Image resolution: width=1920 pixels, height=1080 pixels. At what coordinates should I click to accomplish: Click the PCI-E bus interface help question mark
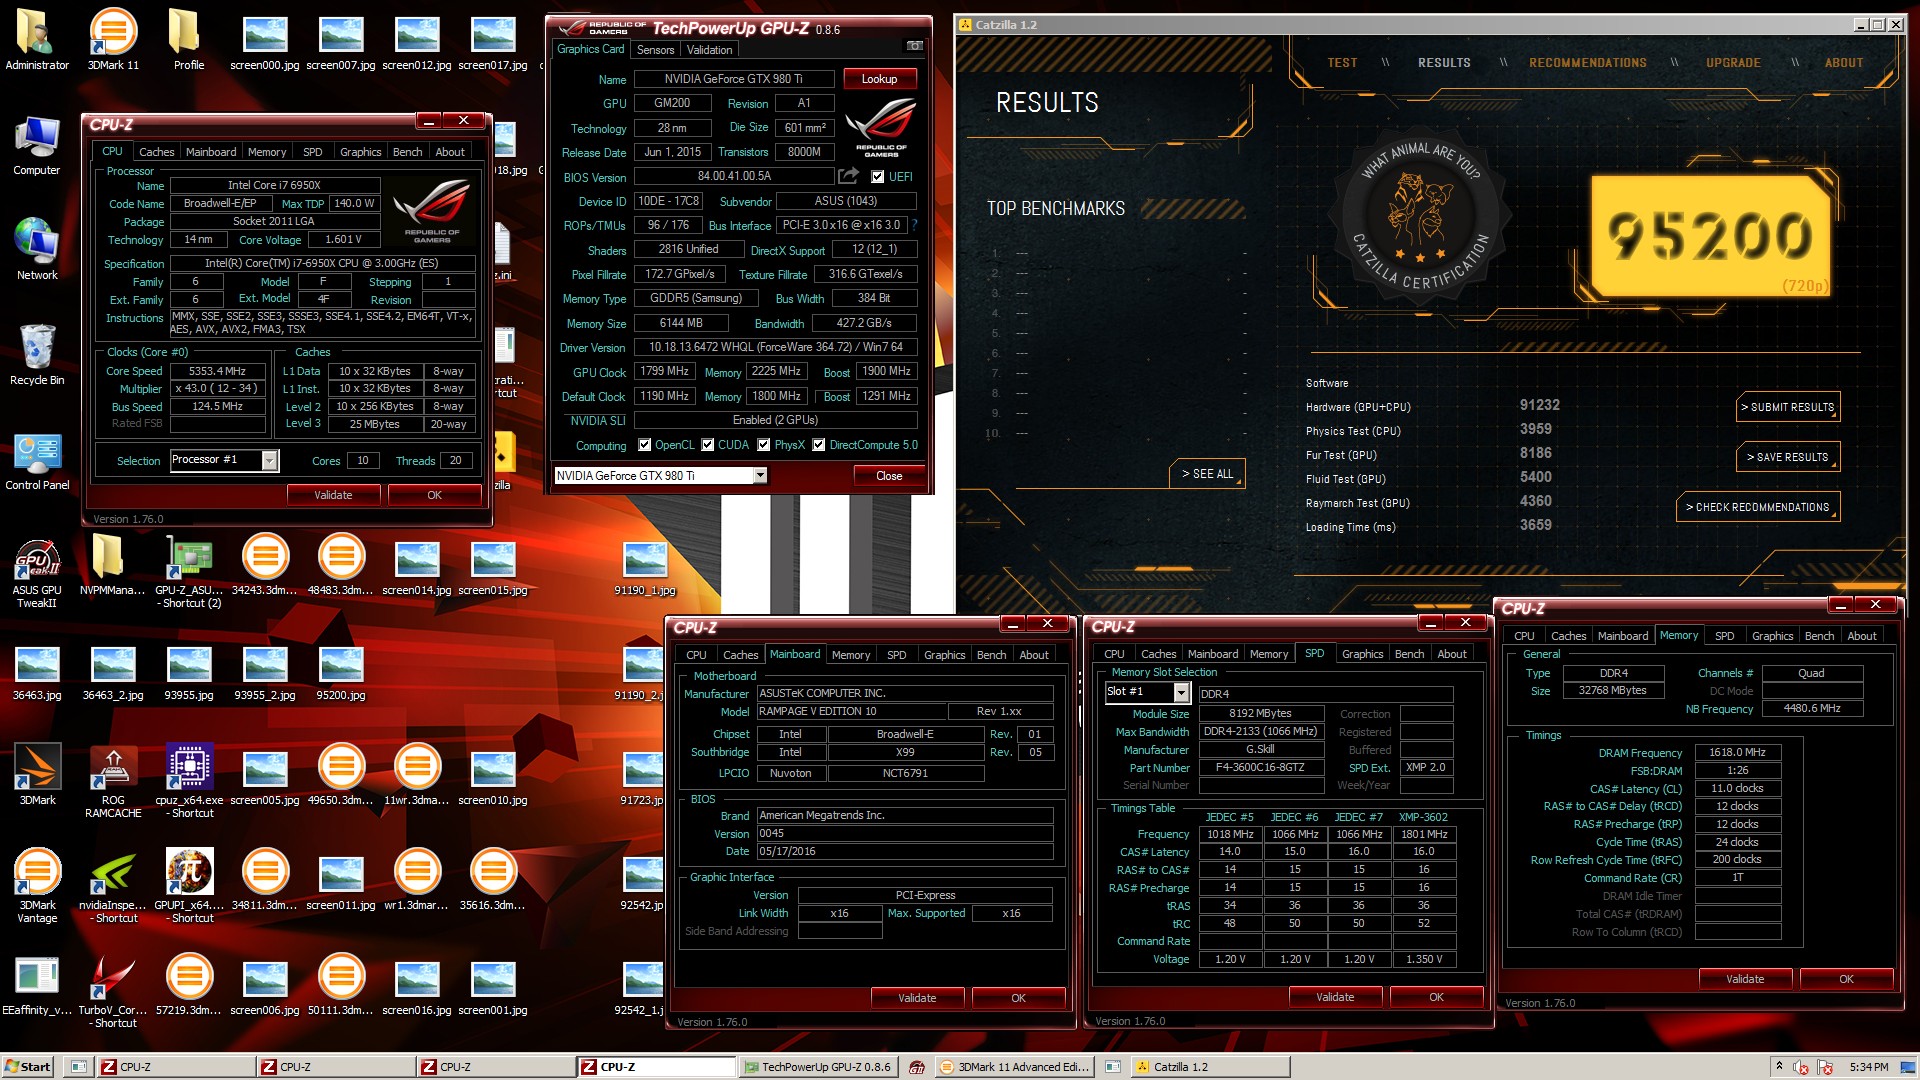tap(914, 225)
